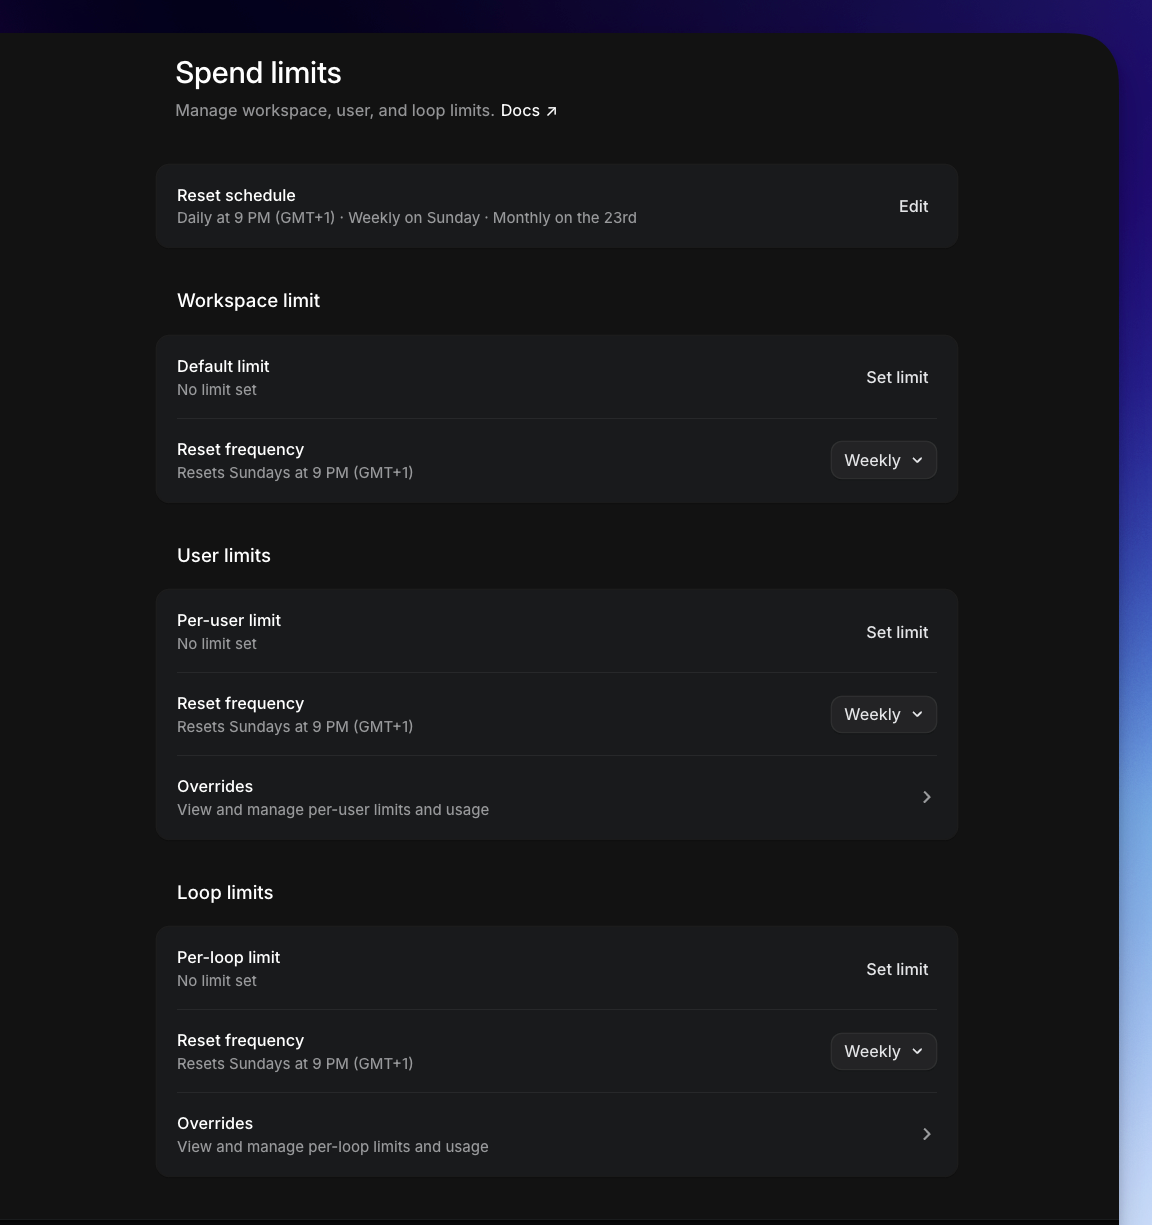Click the Docs external arrow icon

551,111
